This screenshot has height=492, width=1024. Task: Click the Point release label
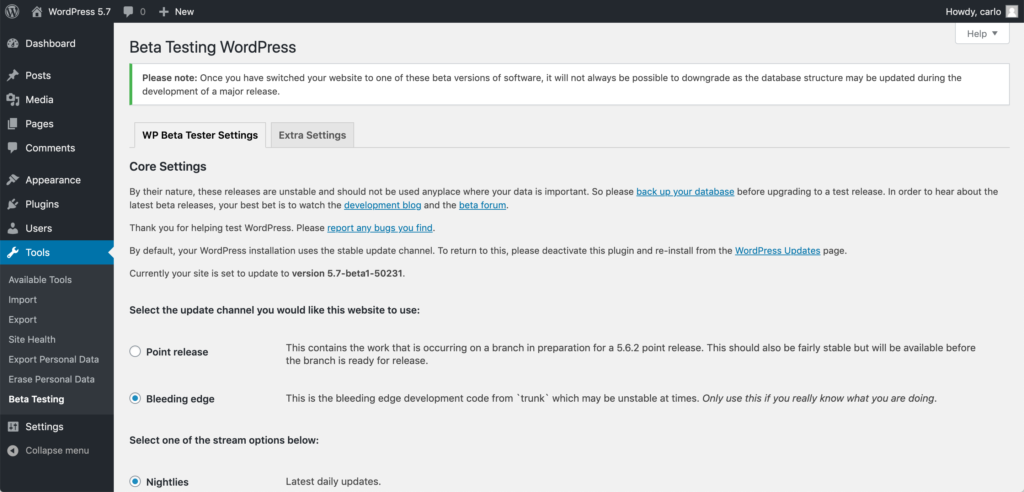pos(177,352)
